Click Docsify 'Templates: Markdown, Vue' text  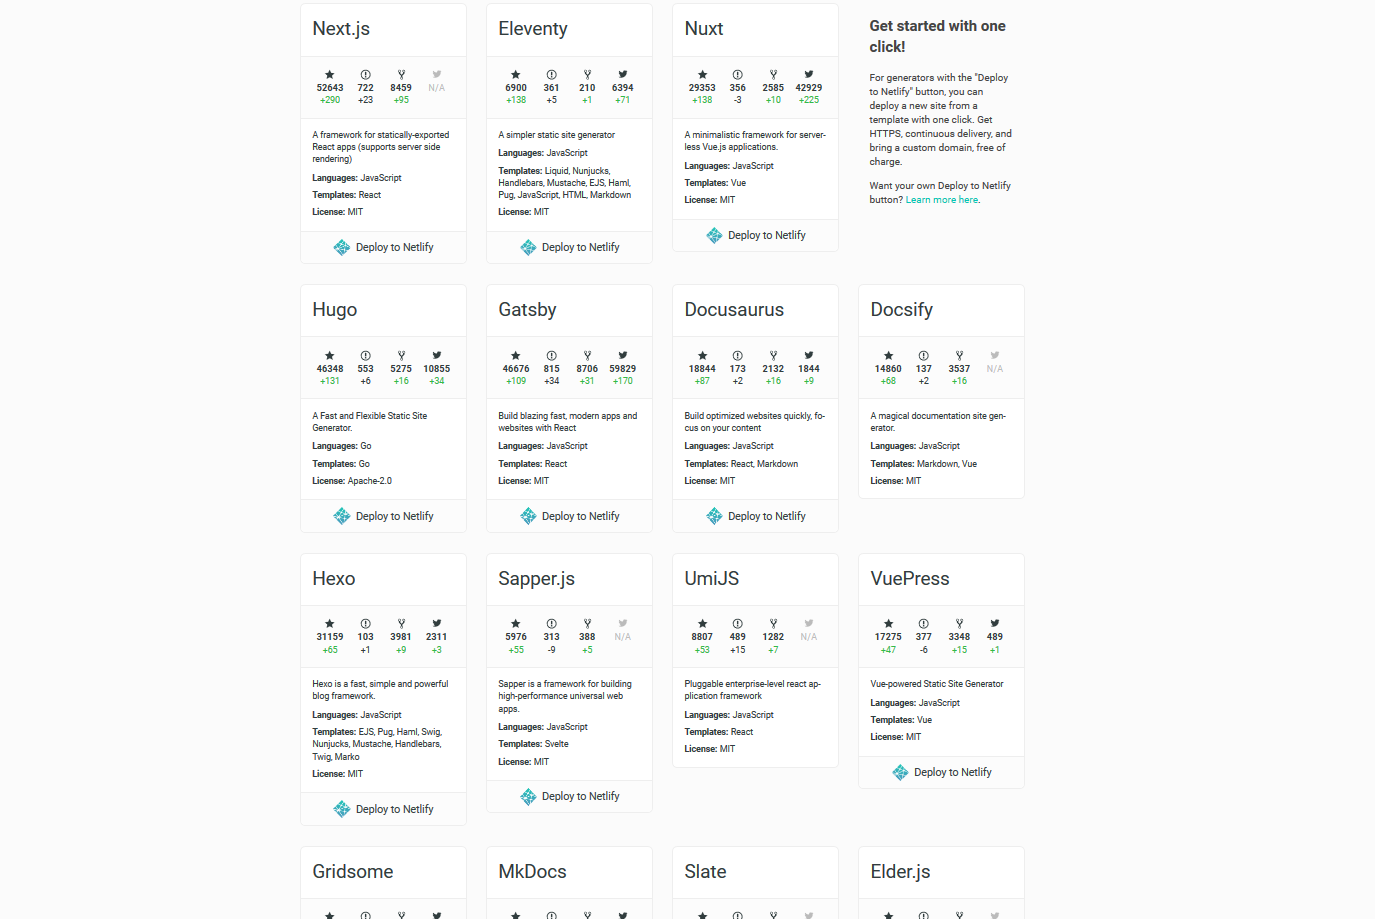(x=924, y=464)
